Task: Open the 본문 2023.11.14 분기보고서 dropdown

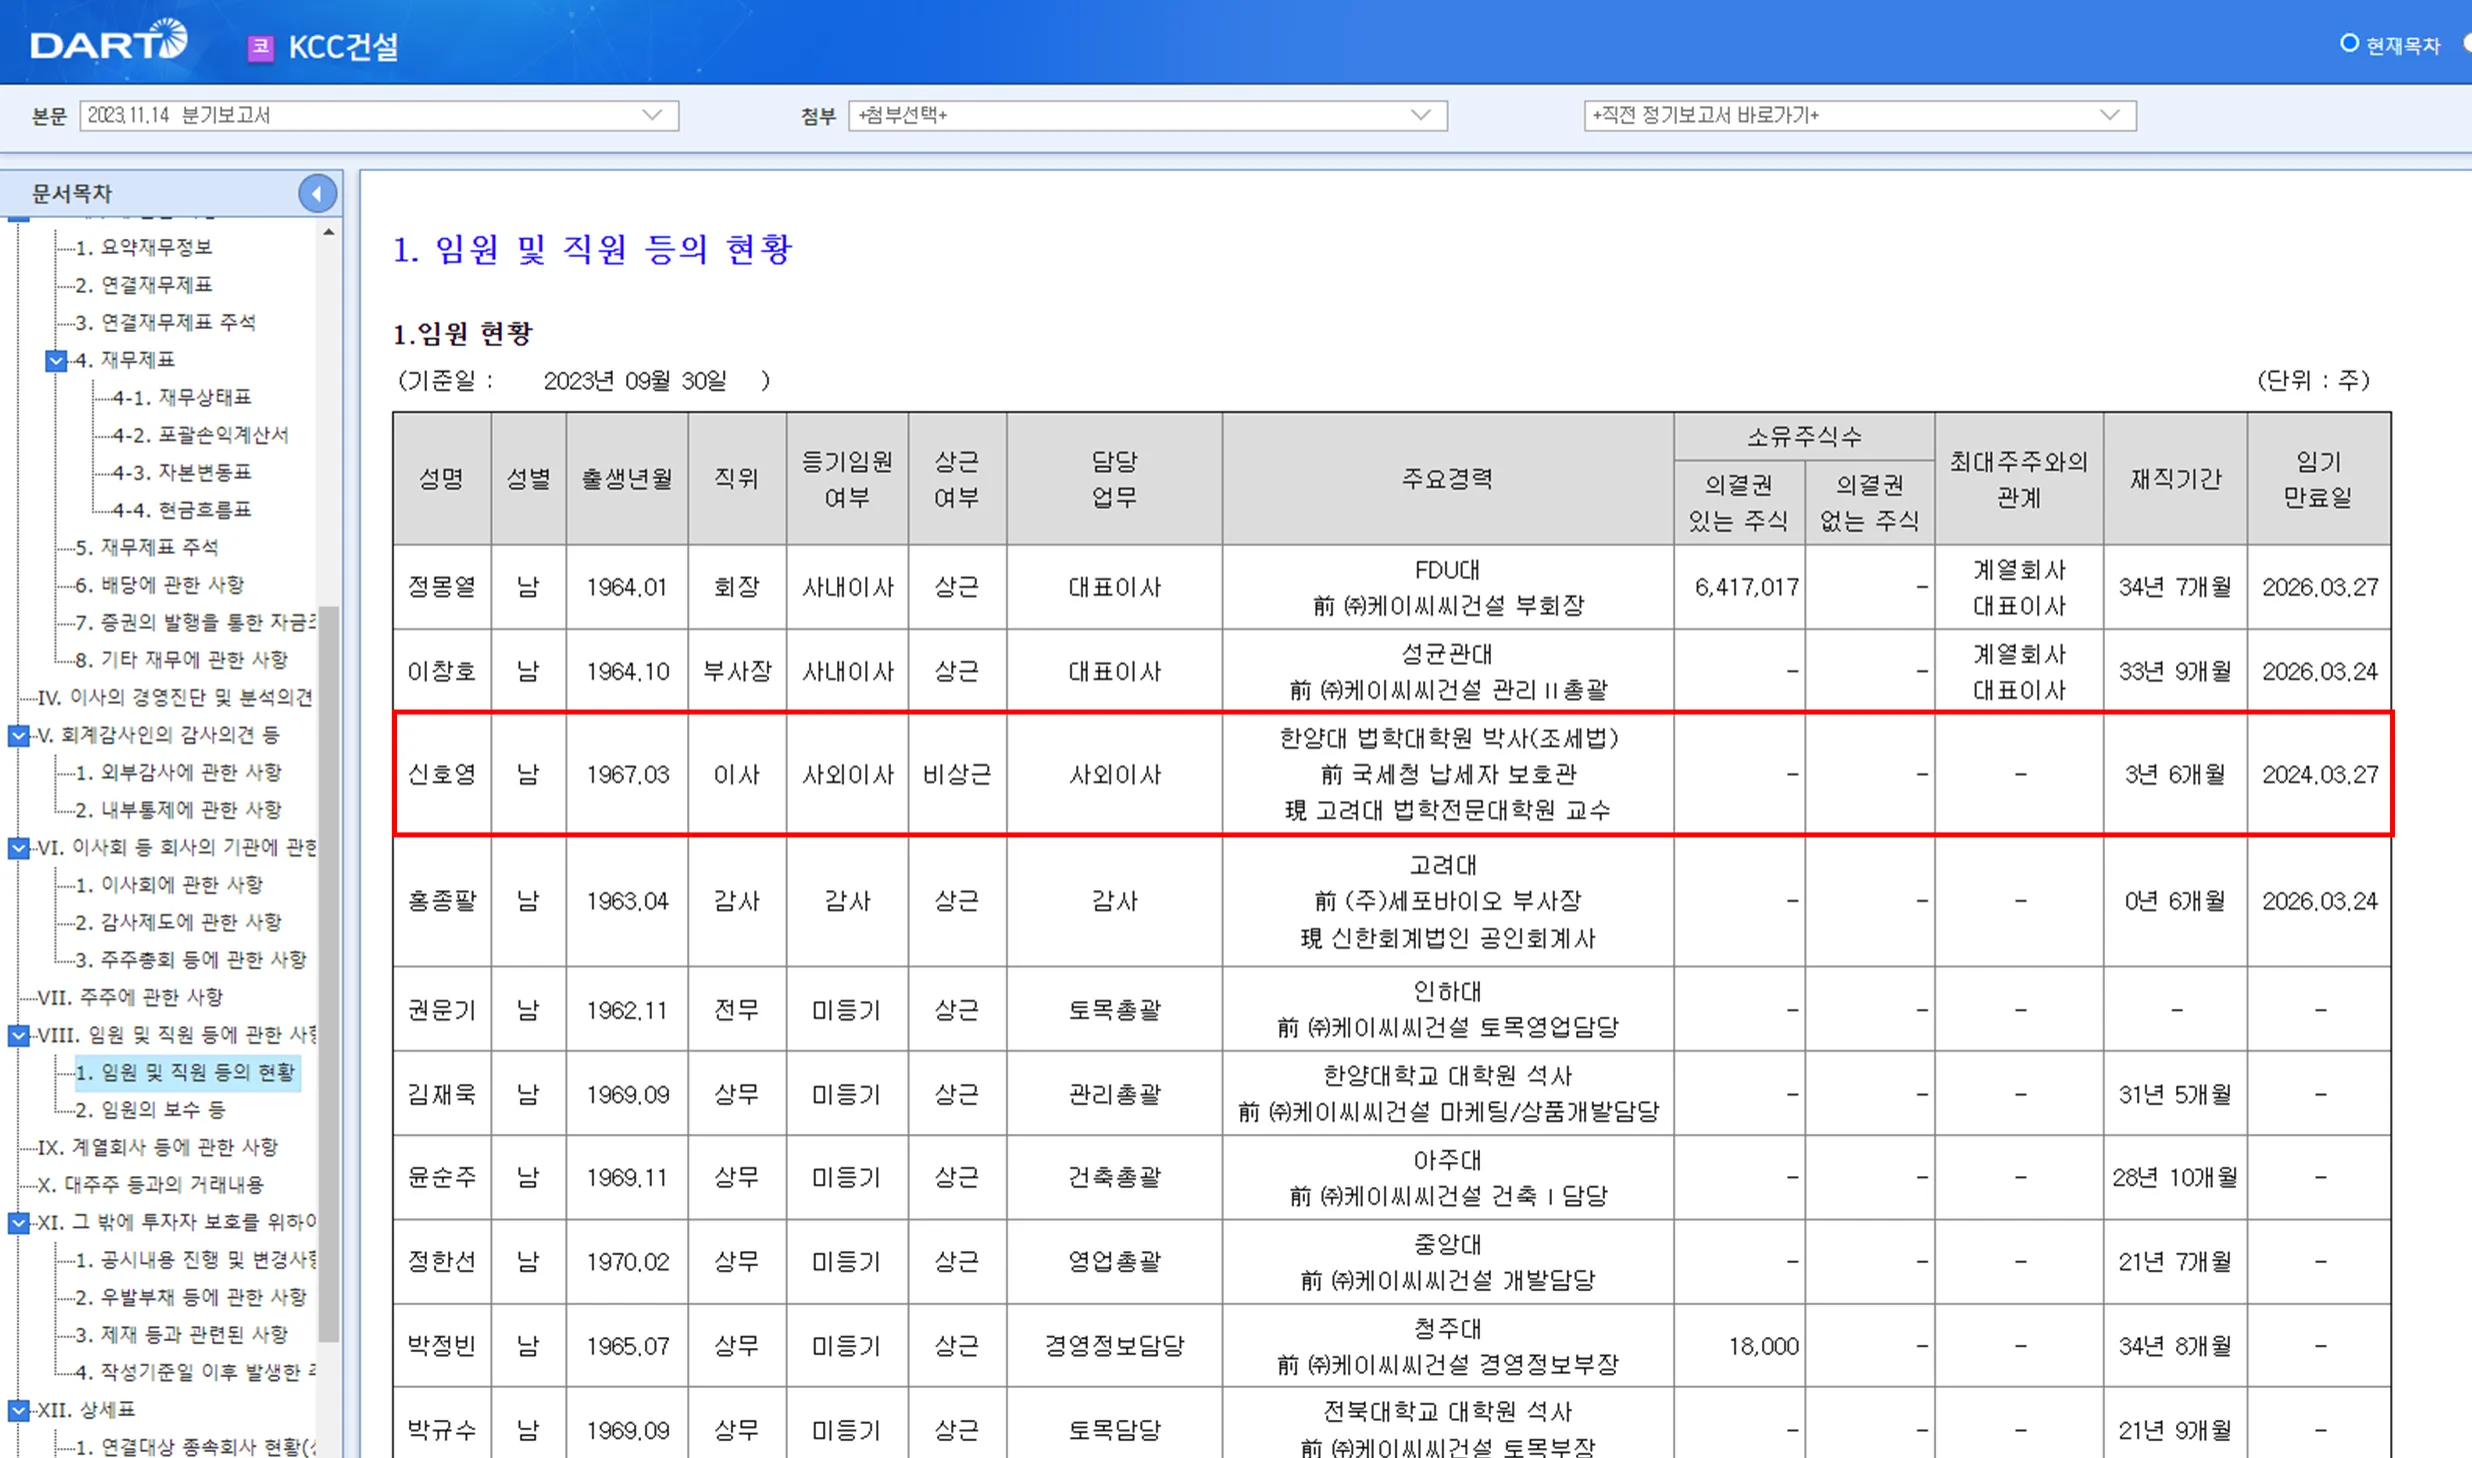Action: [x=379, y=115]
